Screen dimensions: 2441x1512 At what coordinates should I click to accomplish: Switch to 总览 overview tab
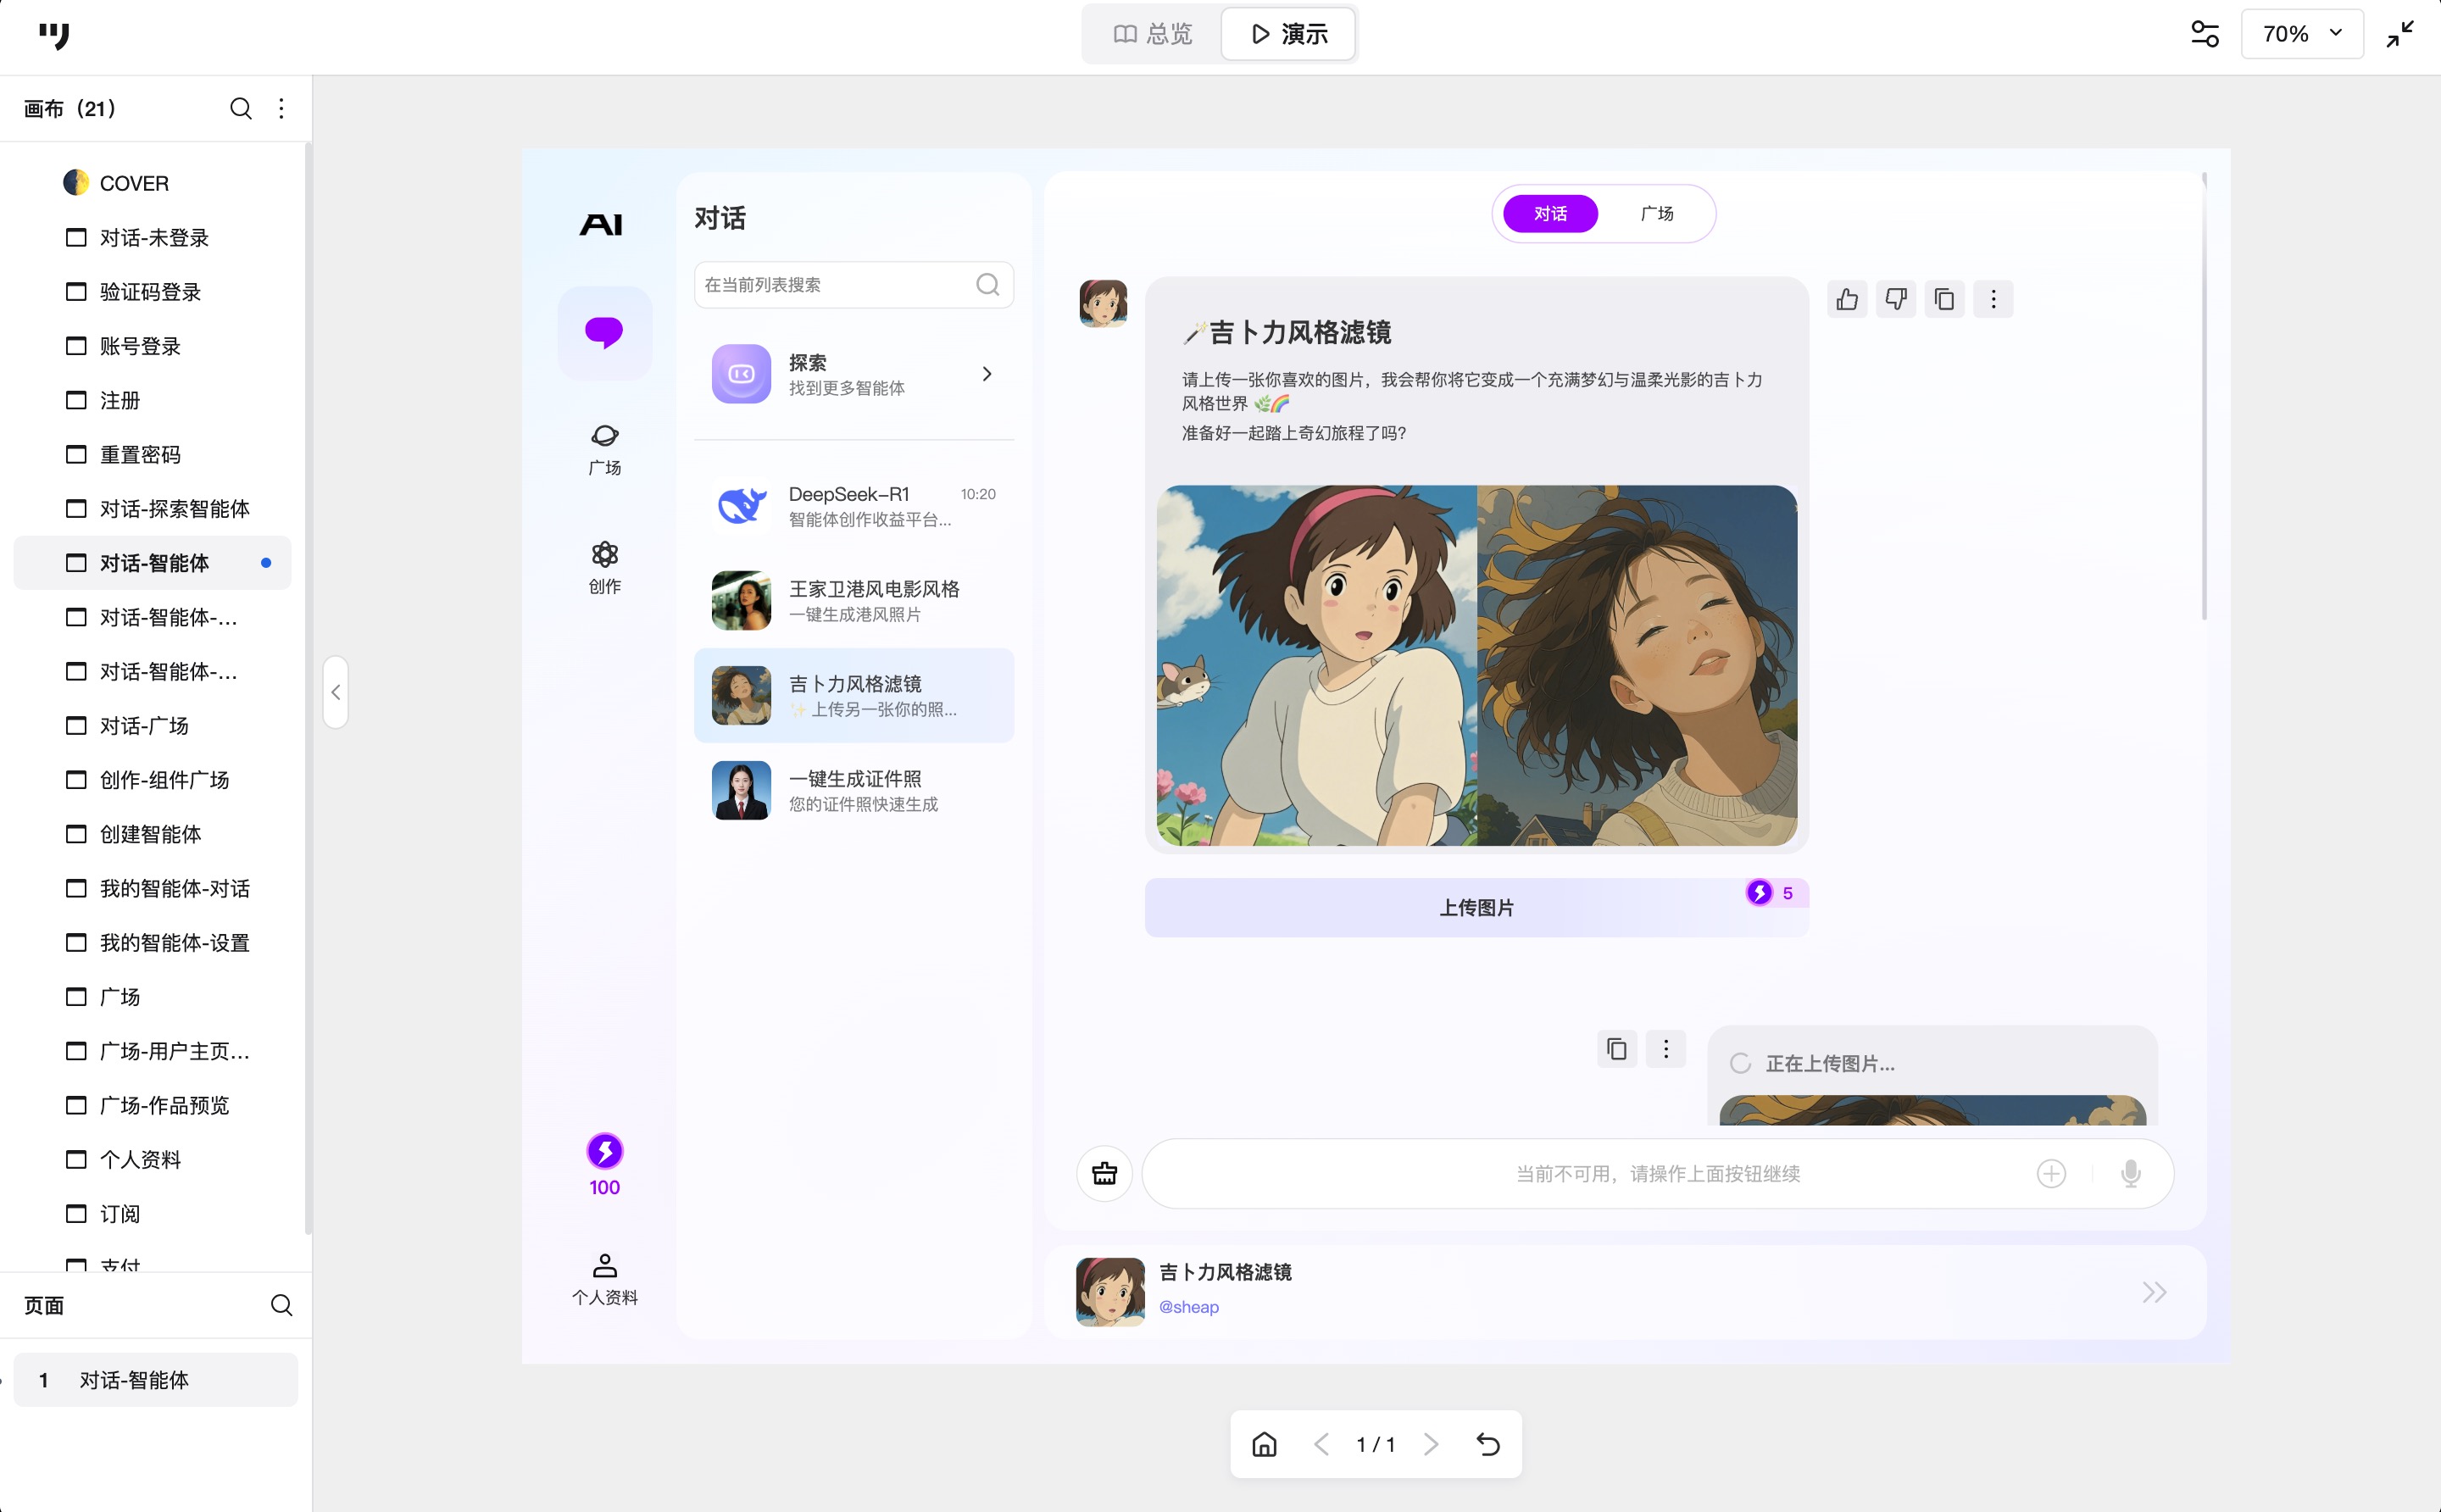coord(1153,34)
